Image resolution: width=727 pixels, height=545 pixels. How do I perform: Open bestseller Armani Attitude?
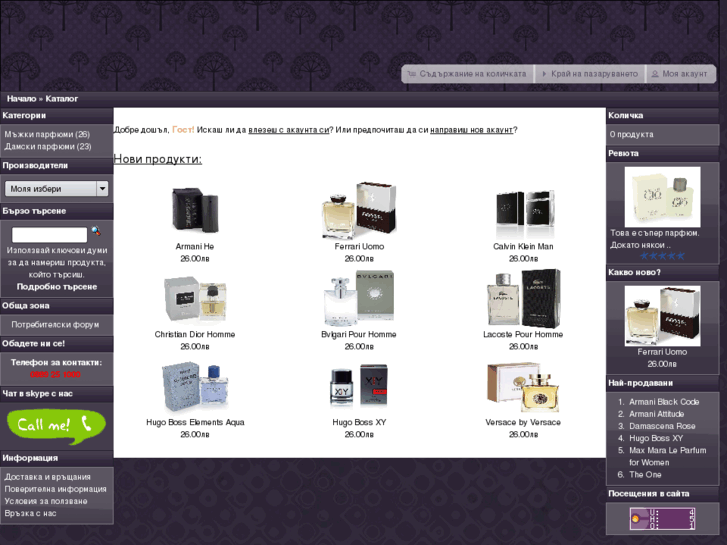(x=657, y=414)
